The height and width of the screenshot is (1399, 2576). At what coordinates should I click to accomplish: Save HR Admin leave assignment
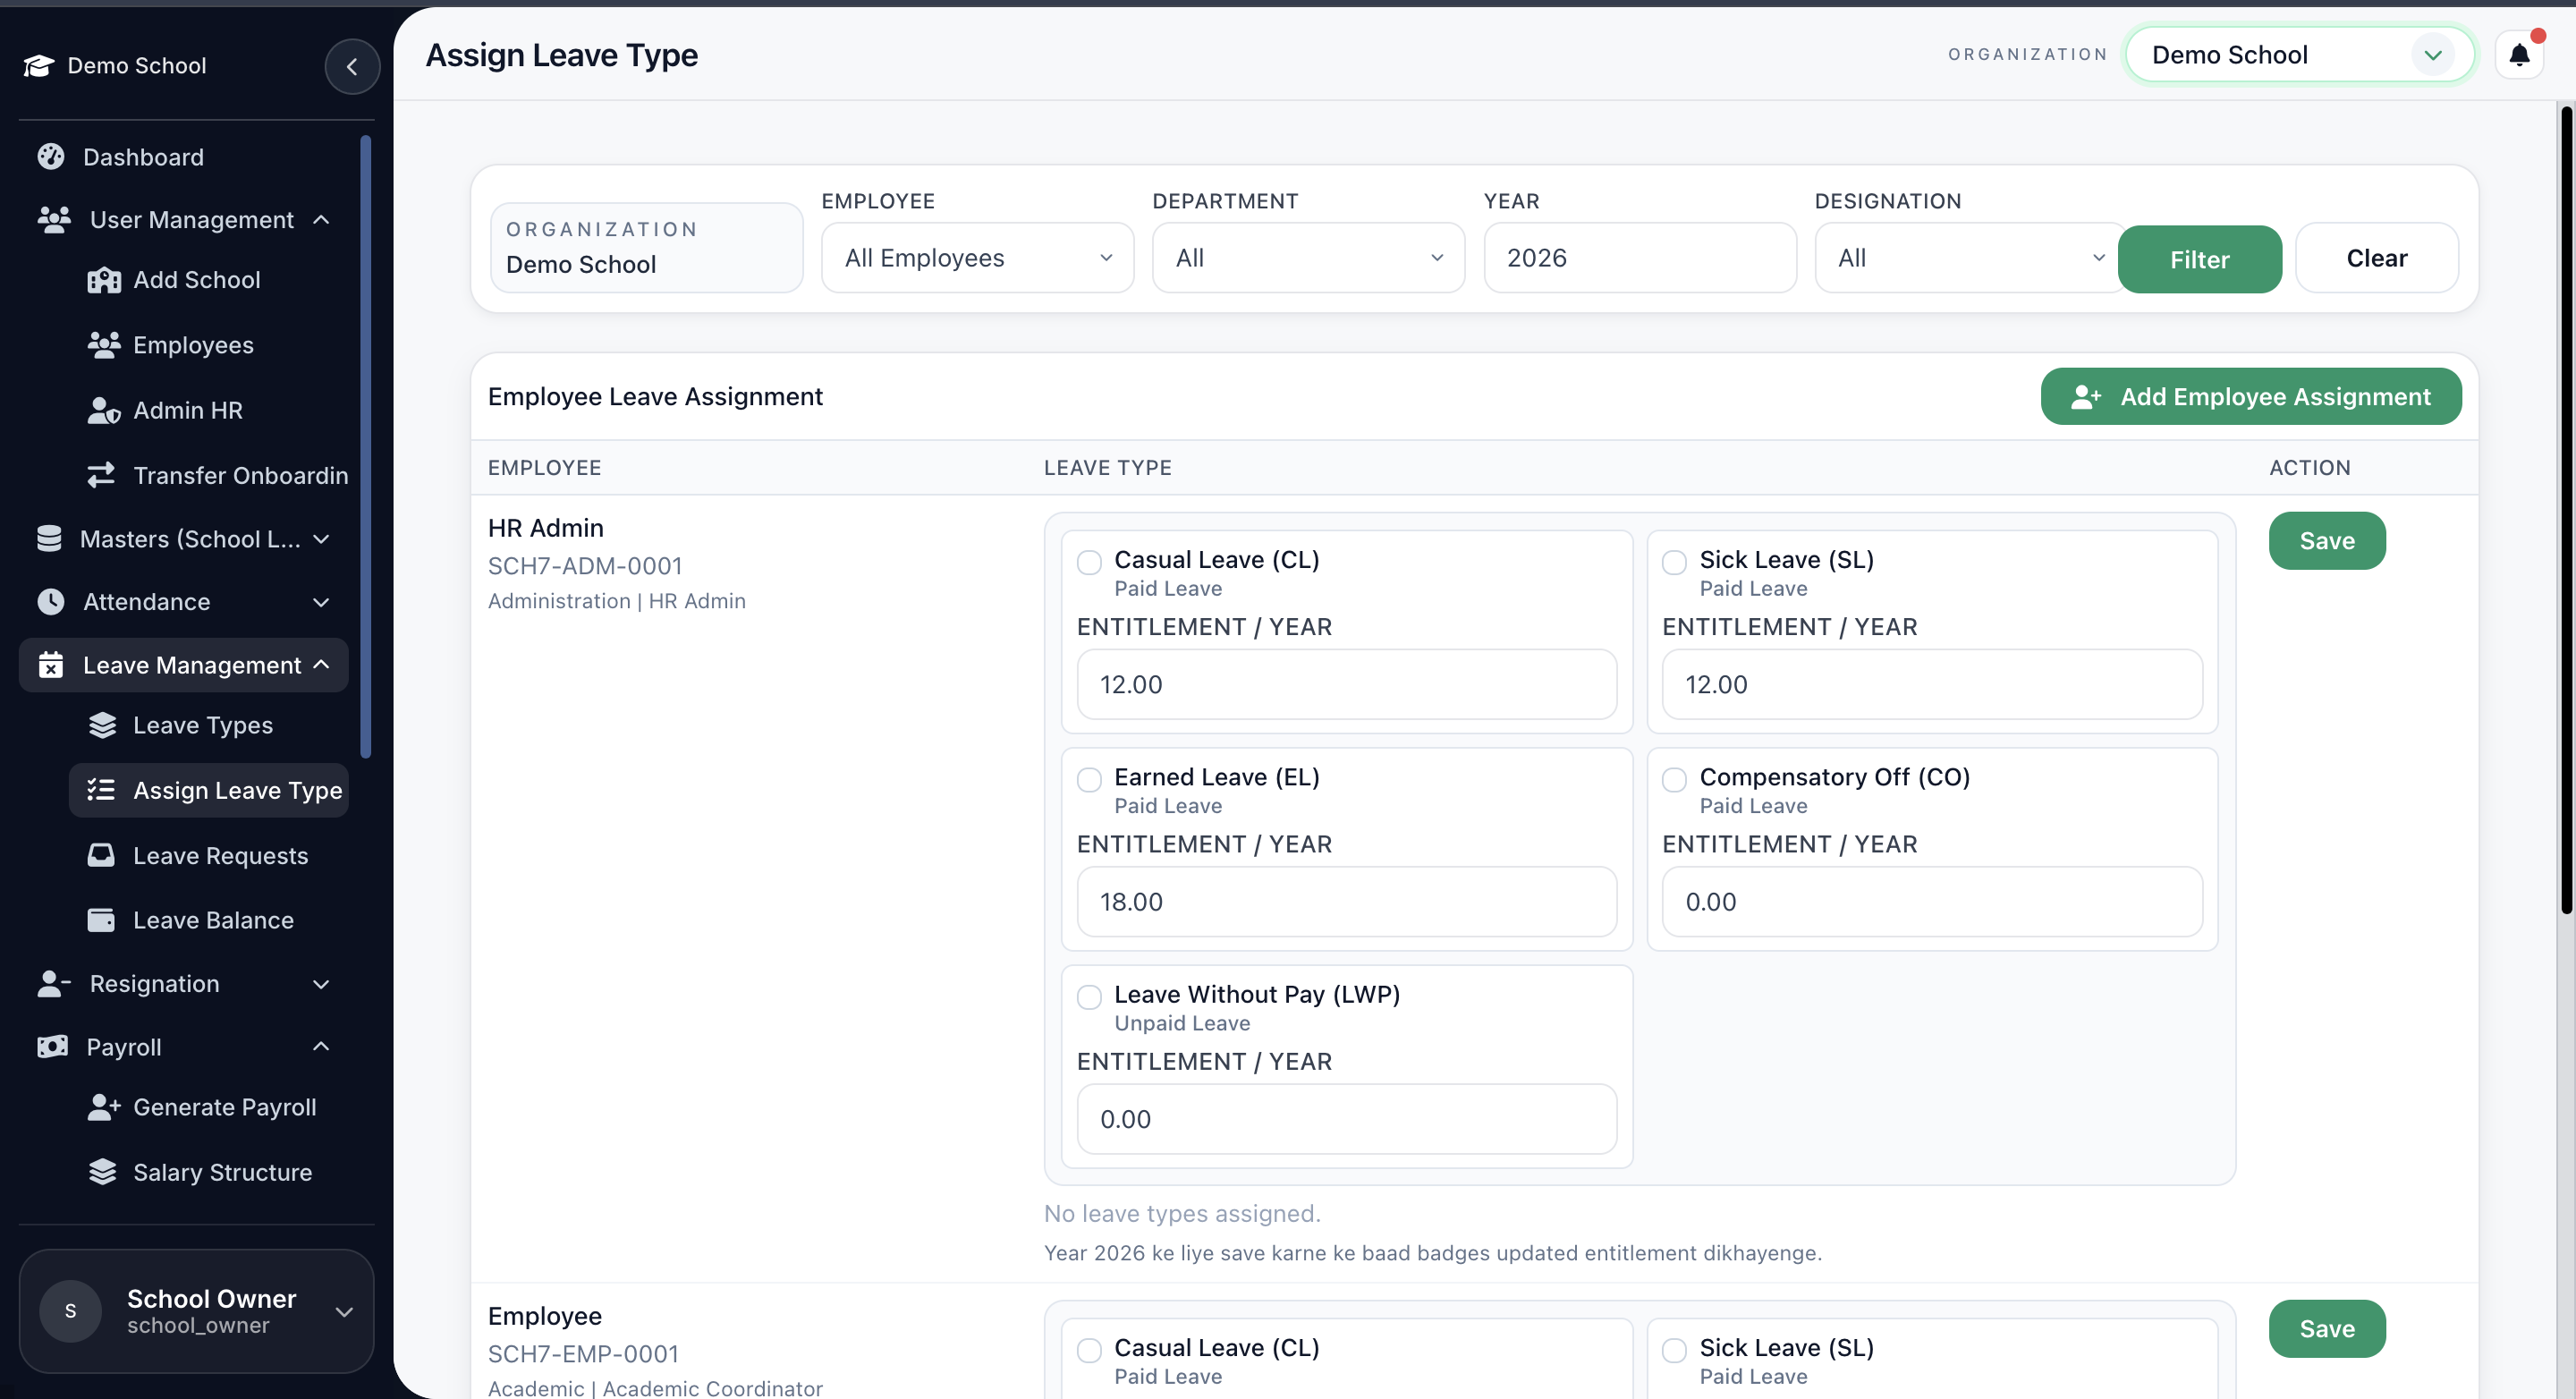(2327, 541)
